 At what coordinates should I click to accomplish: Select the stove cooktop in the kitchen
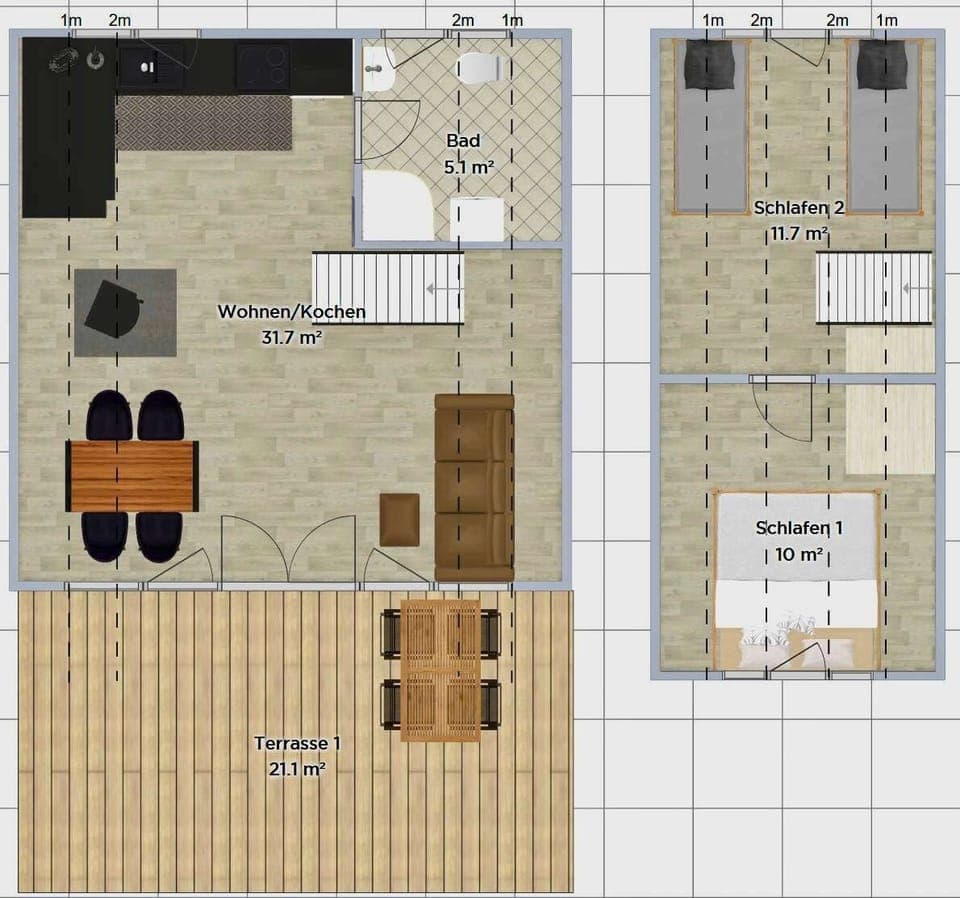263,66
